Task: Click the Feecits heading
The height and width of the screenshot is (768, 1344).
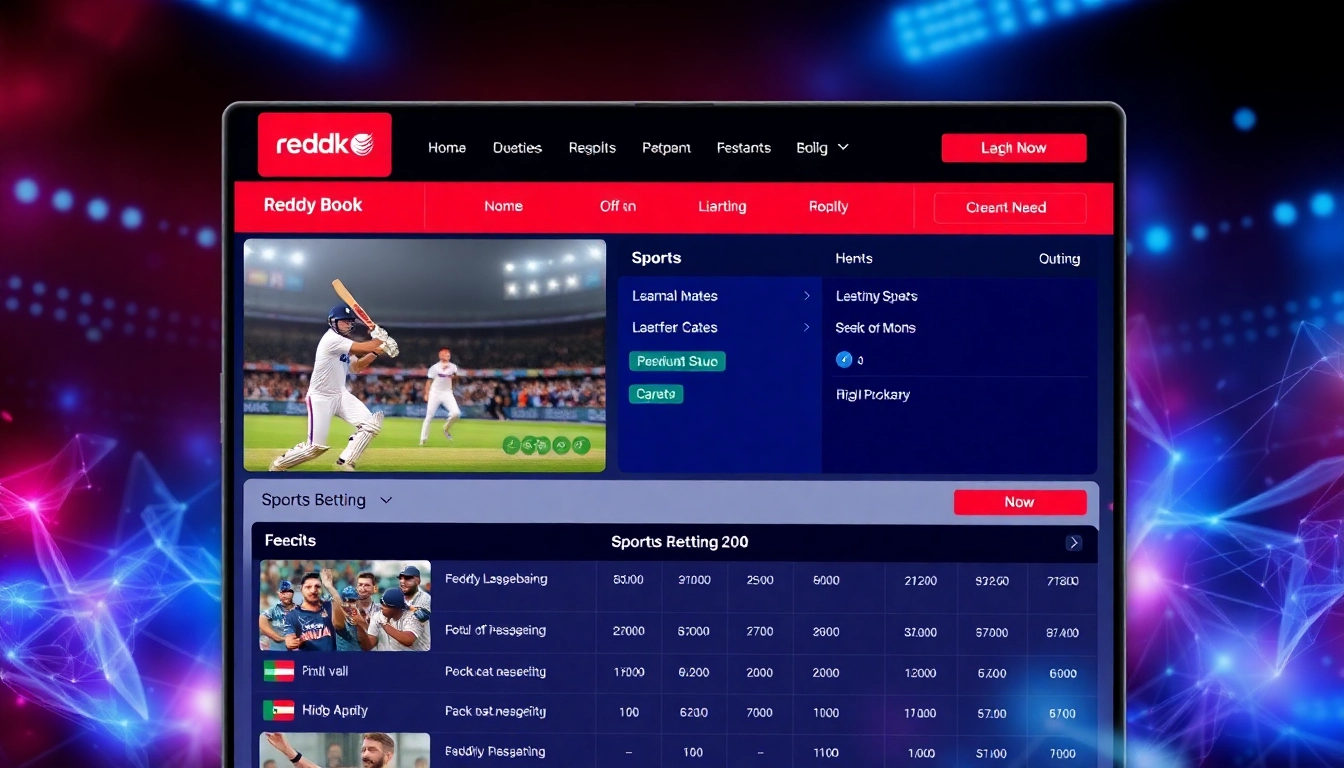Action: point(290,540)
